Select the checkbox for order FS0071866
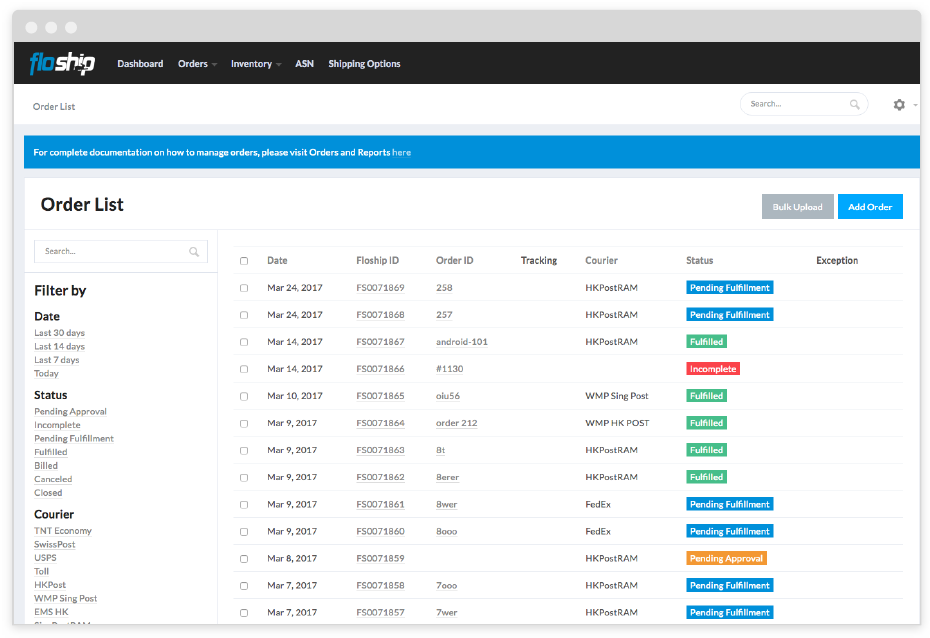Viewport: 930px width, 638px height. point(244,369)
